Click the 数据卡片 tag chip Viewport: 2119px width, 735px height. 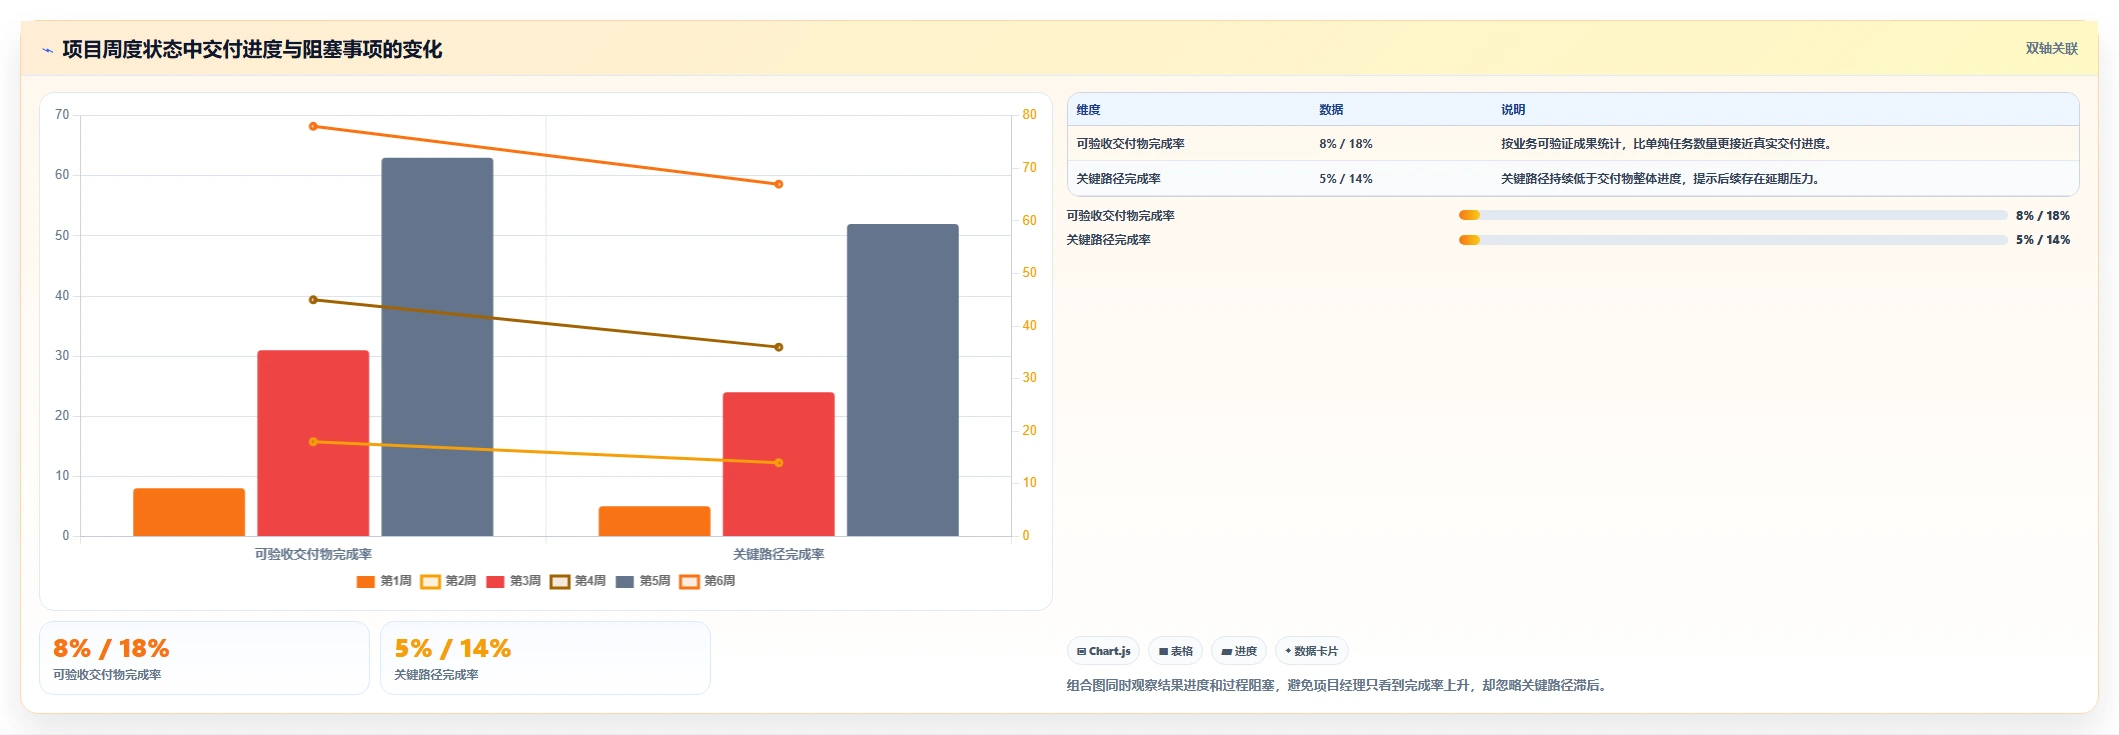[1311, 651]
